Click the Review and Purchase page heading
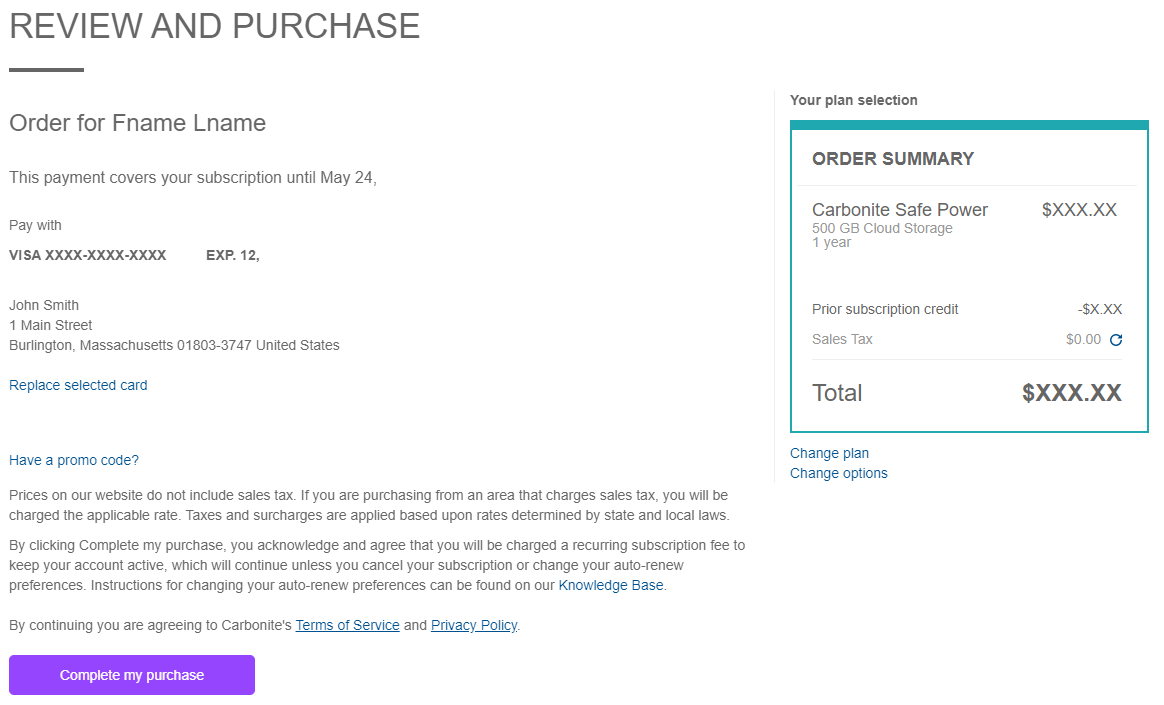This screenshot has width=1164, height=705. [x=215, y=27]
